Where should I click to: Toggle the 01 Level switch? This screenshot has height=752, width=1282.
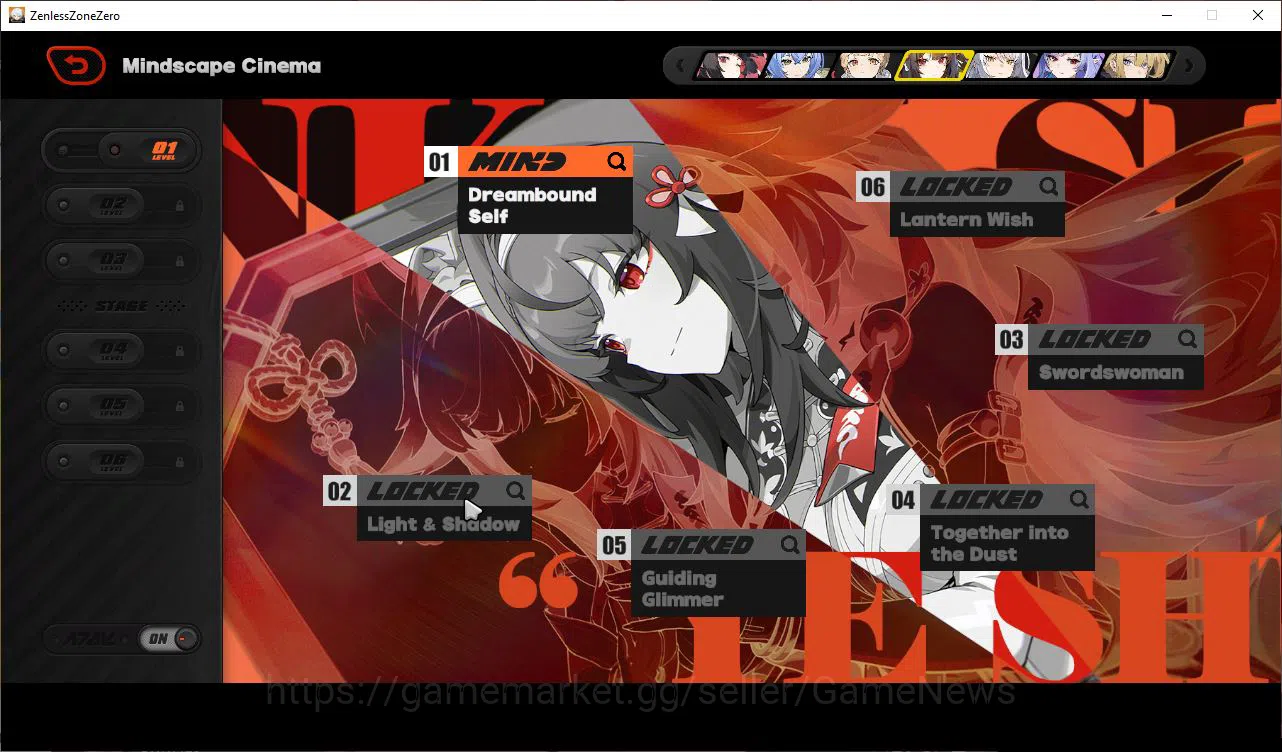(121, 150)
